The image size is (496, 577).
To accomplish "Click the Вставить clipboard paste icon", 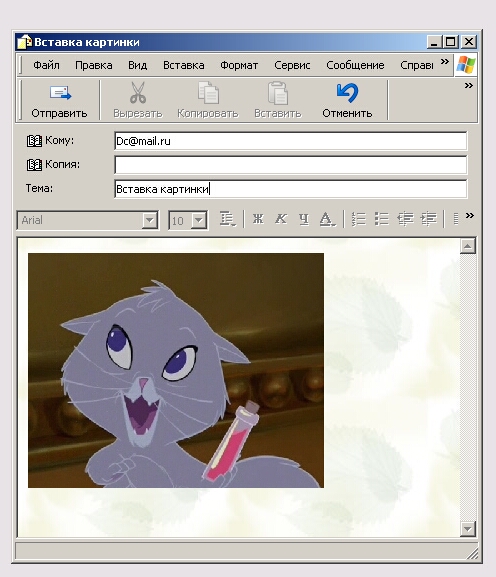I will pos(278,93).
